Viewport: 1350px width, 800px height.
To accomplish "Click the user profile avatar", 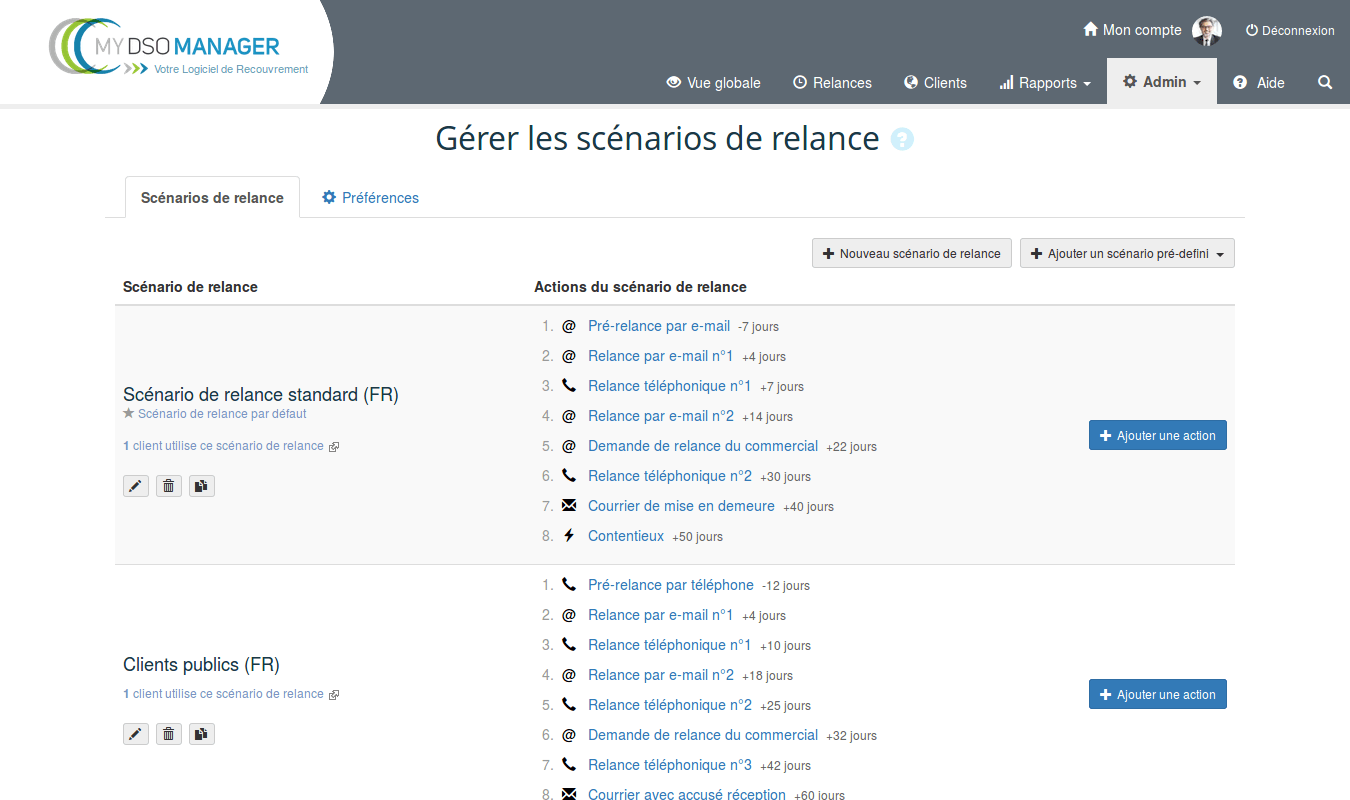I will (x=1207, y=31).
